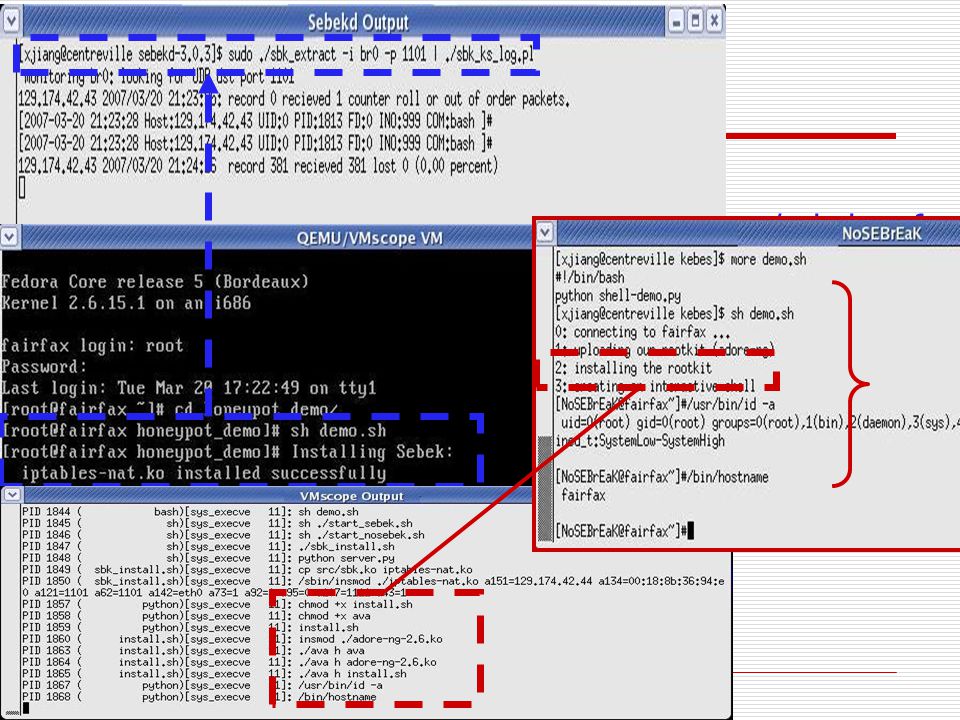Select PID 1859 'install.sh' row
Screen dimensions: 960x720
[190, 628]
